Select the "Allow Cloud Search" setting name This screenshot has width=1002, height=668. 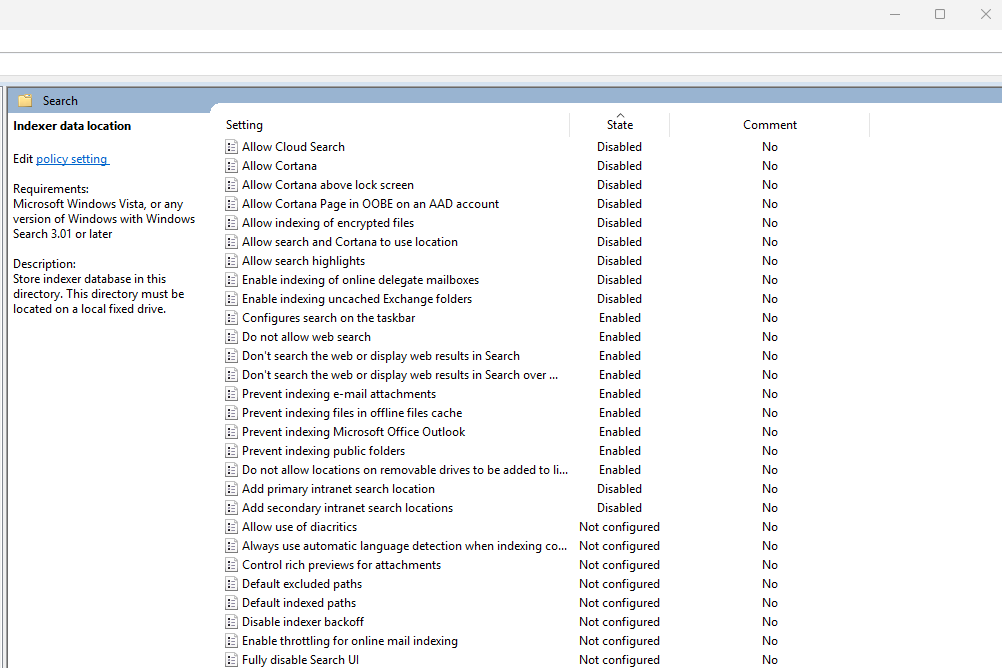pyautogui.click(x=293, y=147)
